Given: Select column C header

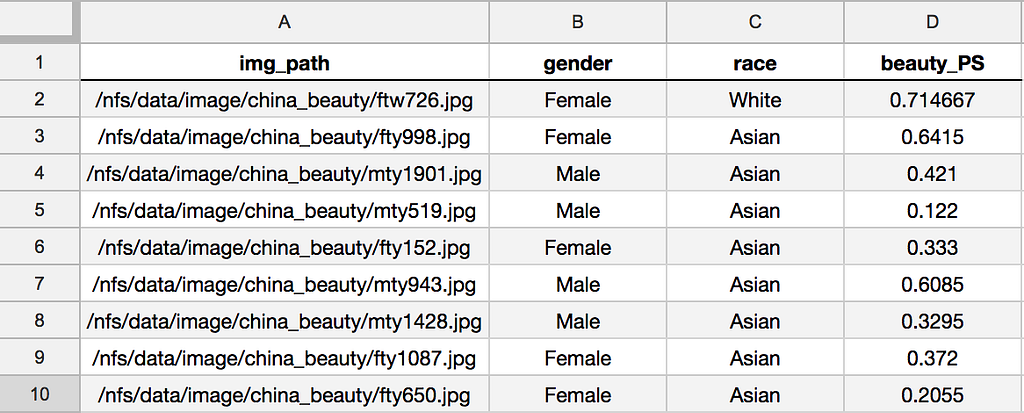Looking at the screenshot, I should point(755,21).
